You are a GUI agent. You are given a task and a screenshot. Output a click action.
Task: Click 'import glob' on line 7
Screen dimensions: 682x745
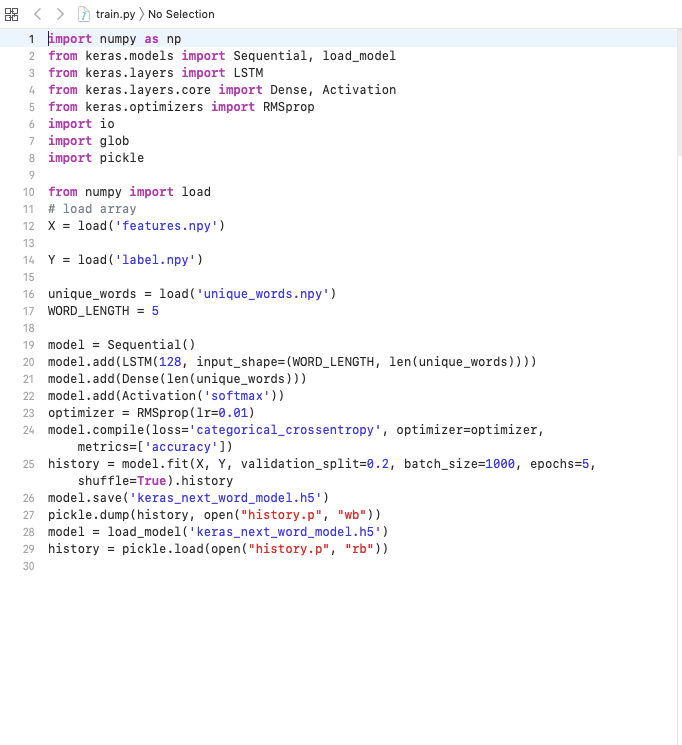tap(88, 141)
